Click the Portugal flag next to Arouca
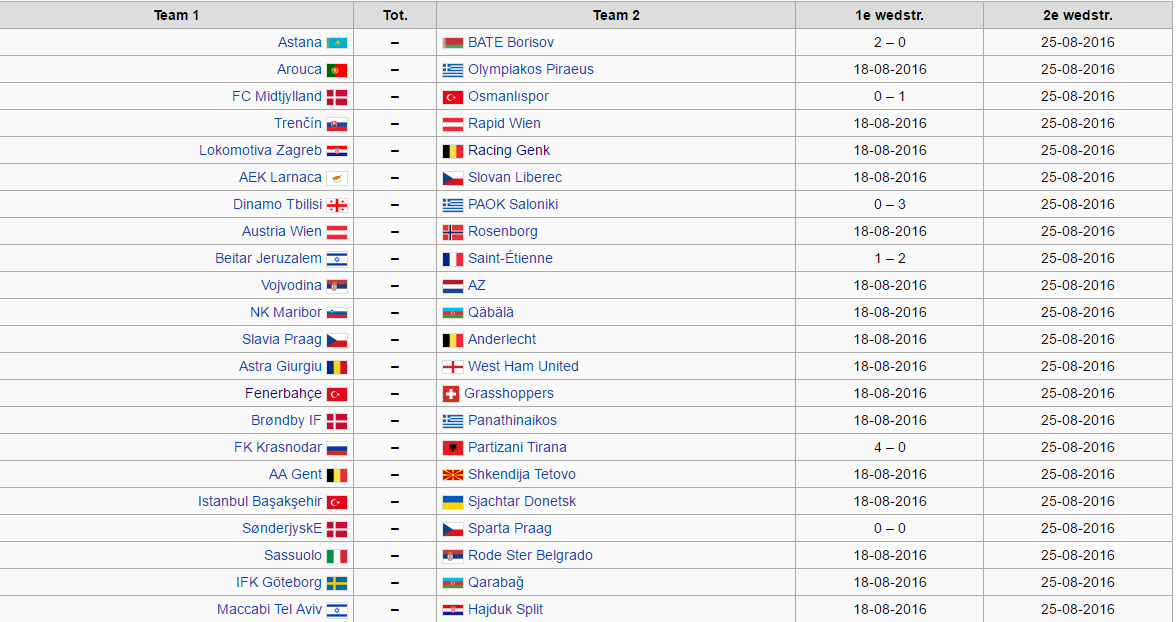1176x622 pixels. coord(337,71)
